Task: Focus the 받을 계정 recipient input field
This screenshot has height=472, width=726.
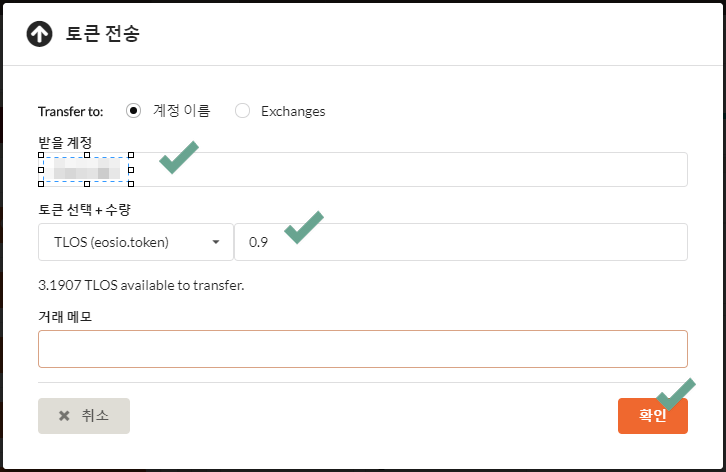Action: tap(410, 170)
